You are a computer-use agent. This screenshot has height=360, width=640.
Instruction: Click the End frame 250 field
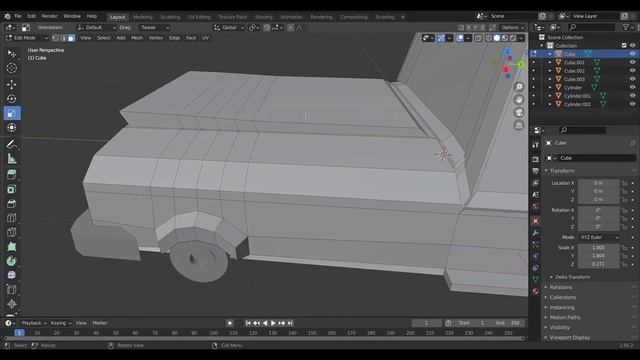coord(508,323)
